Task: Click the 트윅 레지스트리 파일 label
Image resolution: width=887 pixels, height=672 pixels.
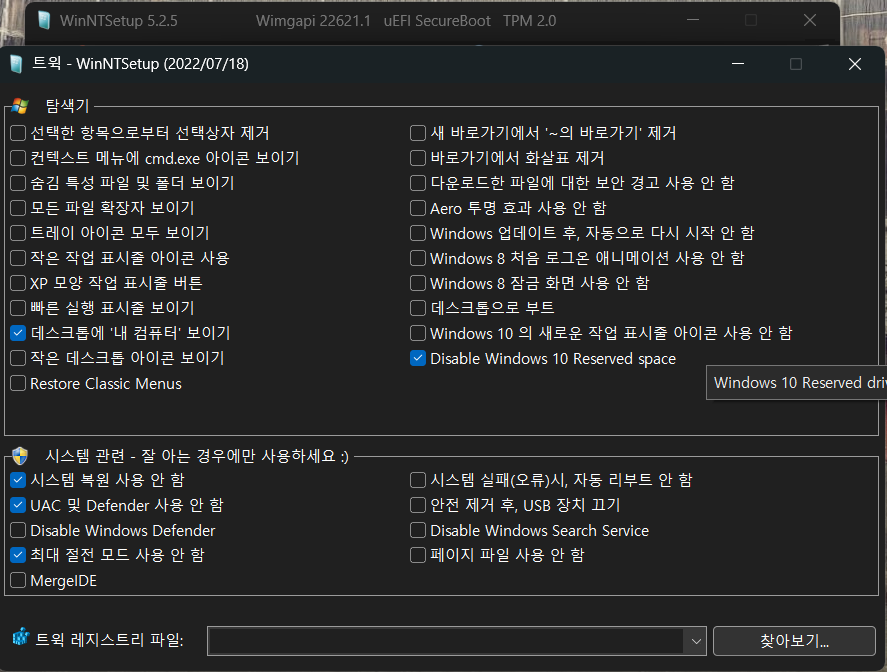Action: pos(110,640)
